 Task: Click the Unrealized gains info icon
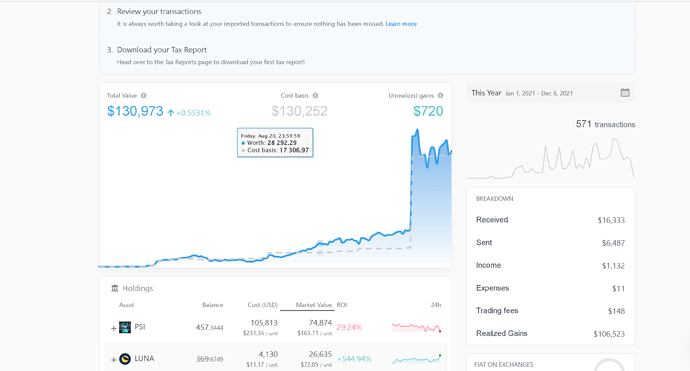tap(440, 96)
